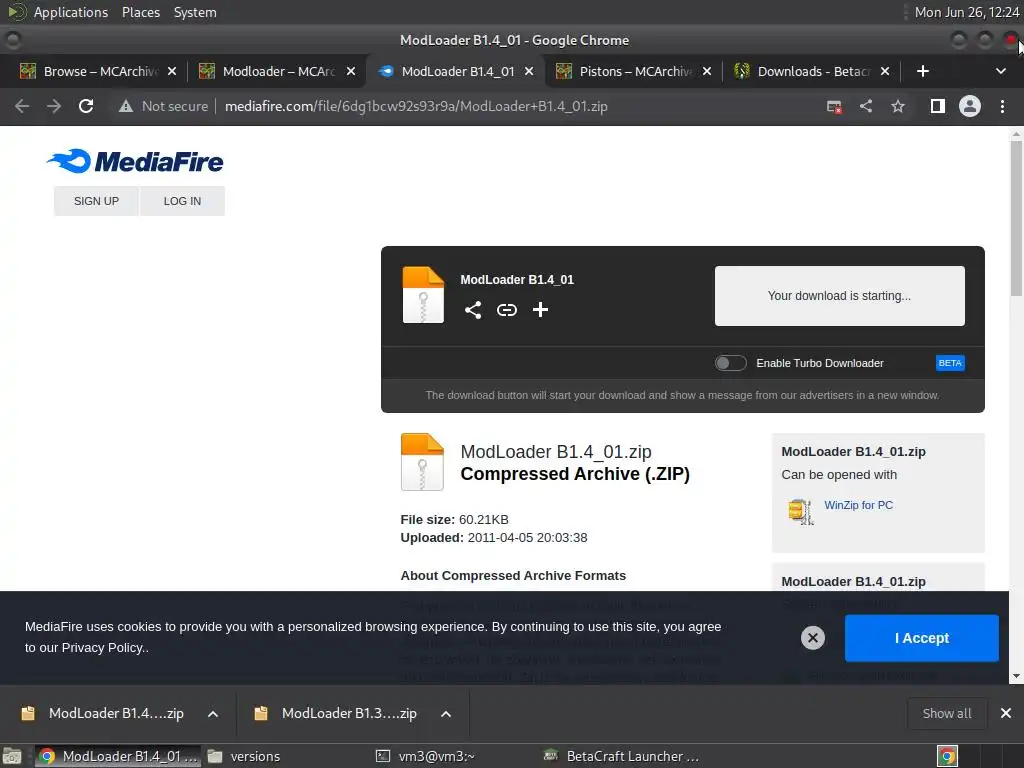Open Chrome three-dot menu

[1002, 106]
